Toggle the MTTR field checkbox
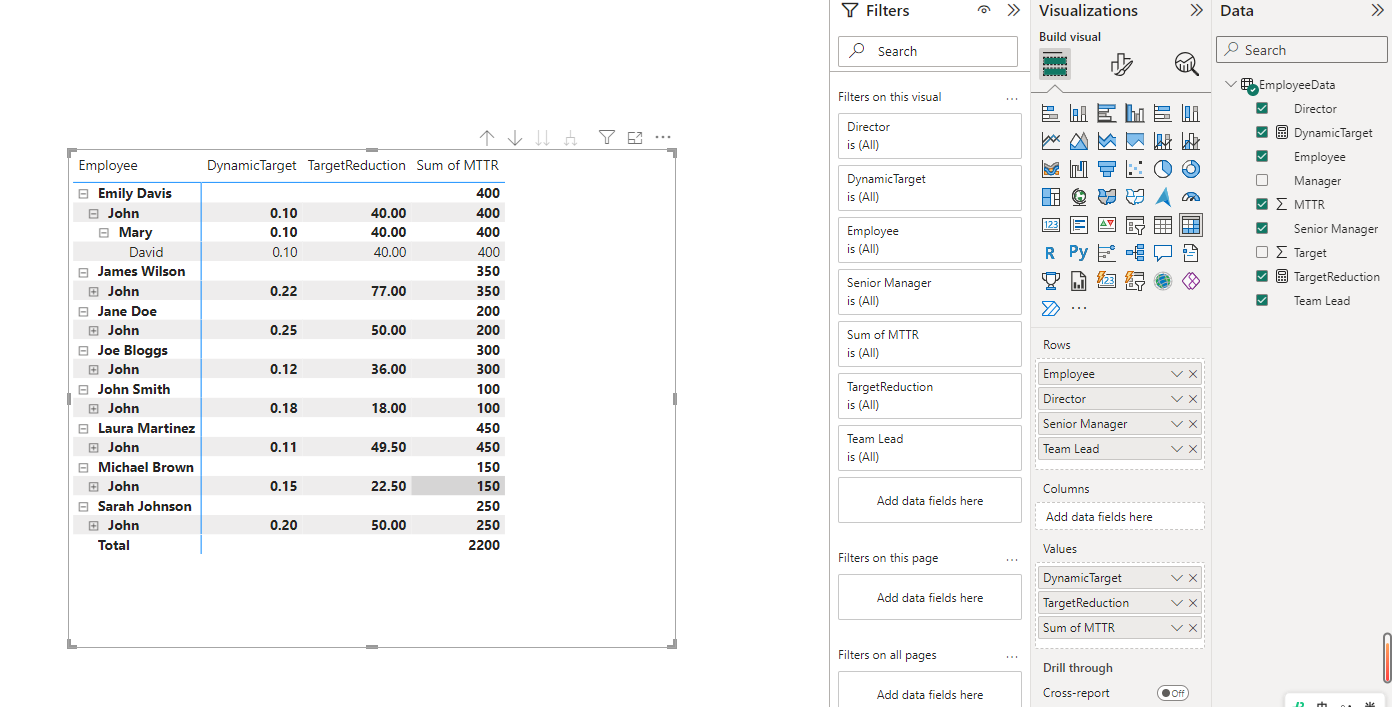 (1262, 204)
